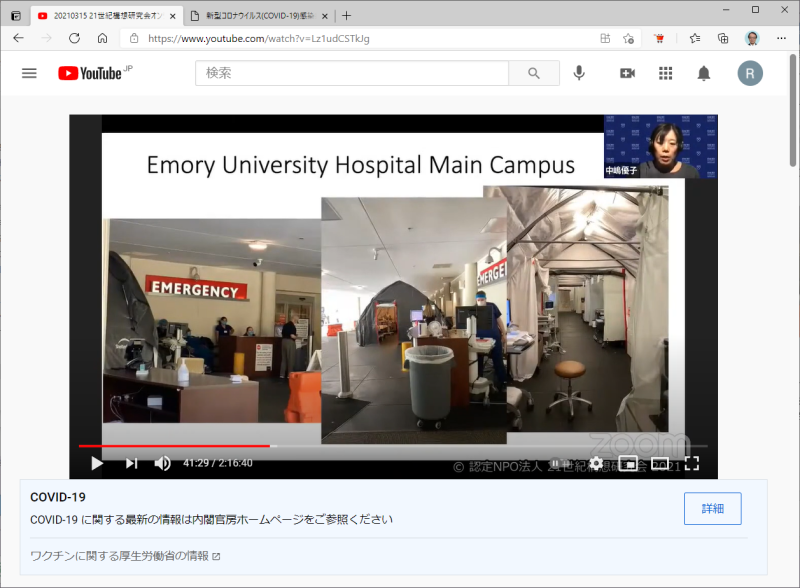
Task: Open the create video camera icon
Action: click(627, 73)
